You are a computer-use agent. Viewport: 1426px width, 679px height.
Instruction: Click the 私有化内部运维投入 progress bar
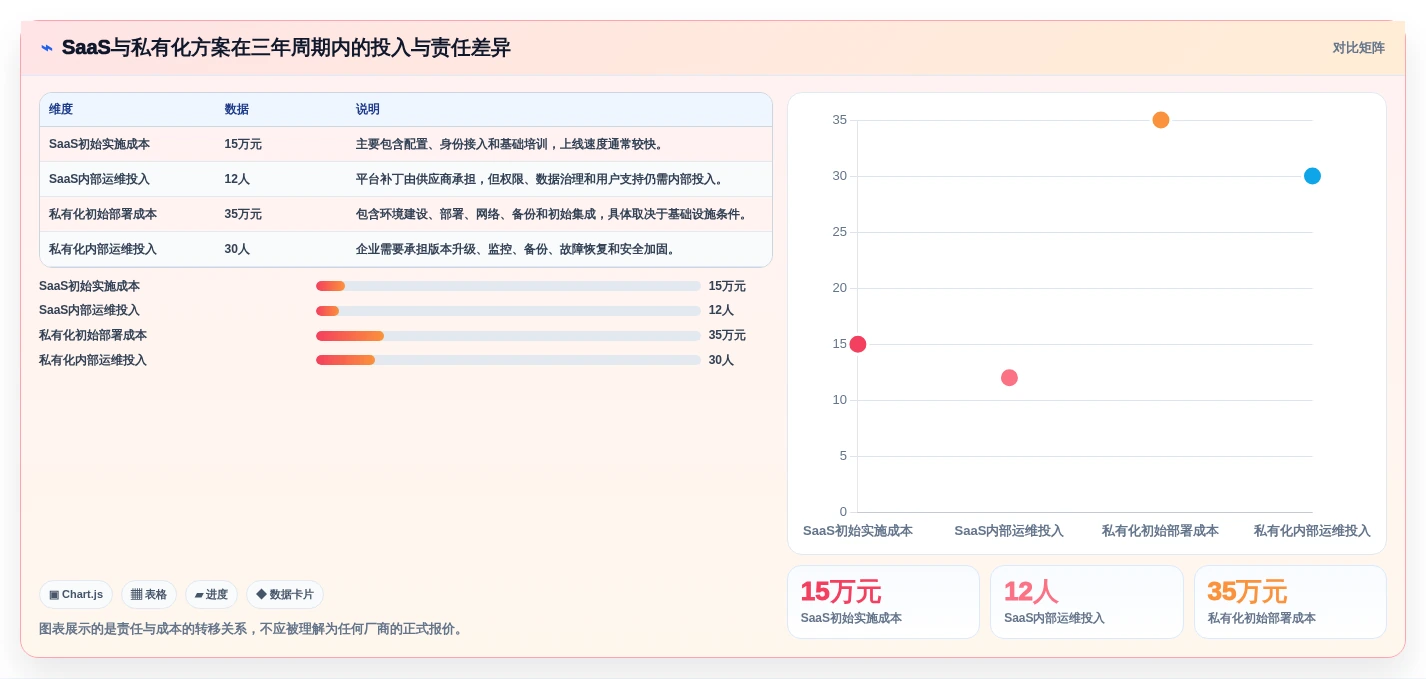coord(508,360)
